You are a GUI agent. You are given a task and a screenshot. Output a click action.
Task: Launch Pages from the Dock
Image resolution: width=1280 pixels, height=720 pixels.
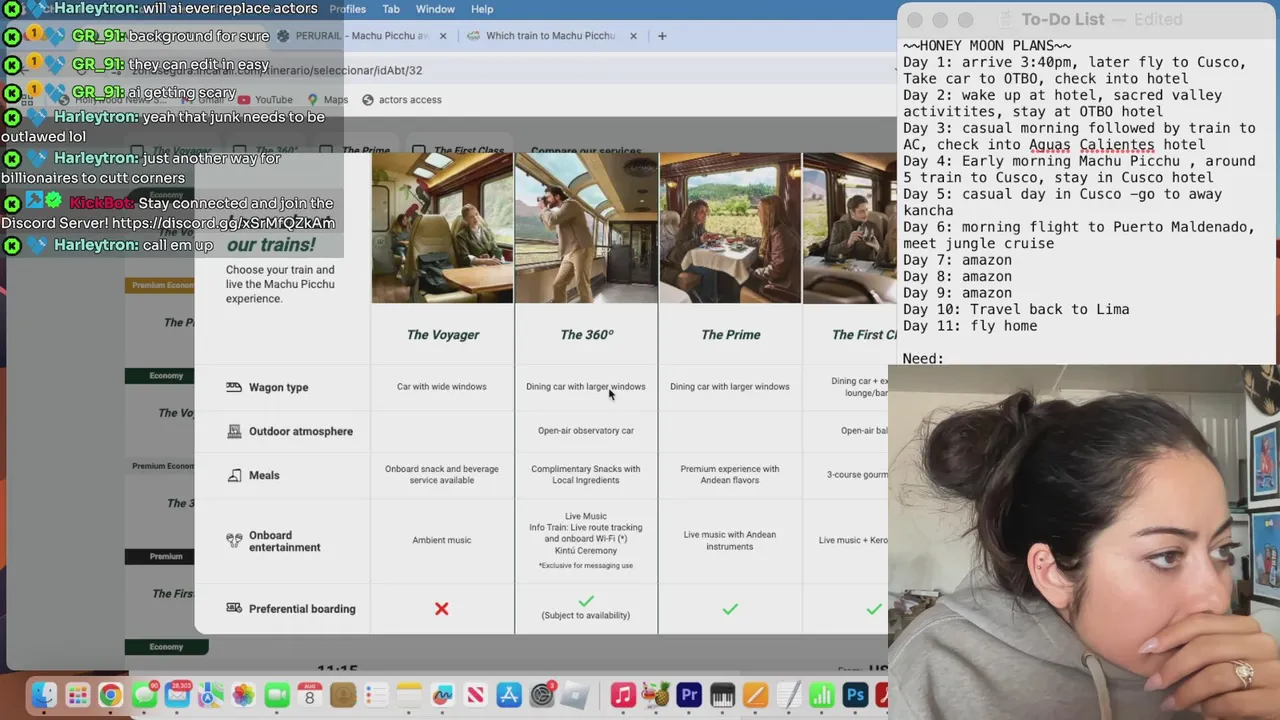(x=755, y=695)
